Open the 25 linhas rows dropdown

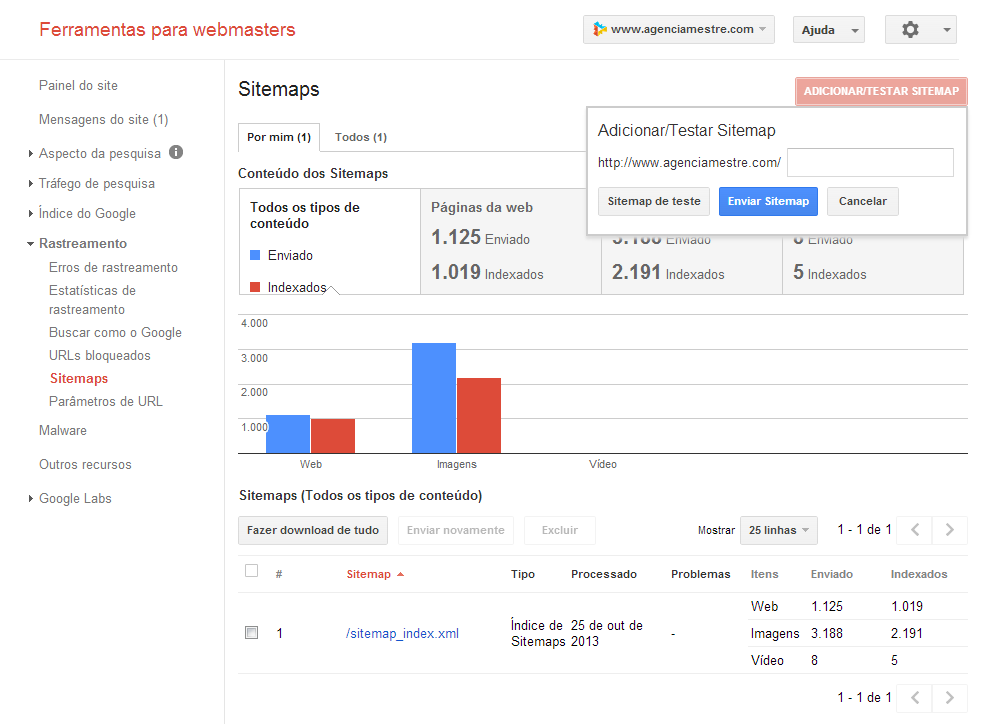(x=778, y=530)
